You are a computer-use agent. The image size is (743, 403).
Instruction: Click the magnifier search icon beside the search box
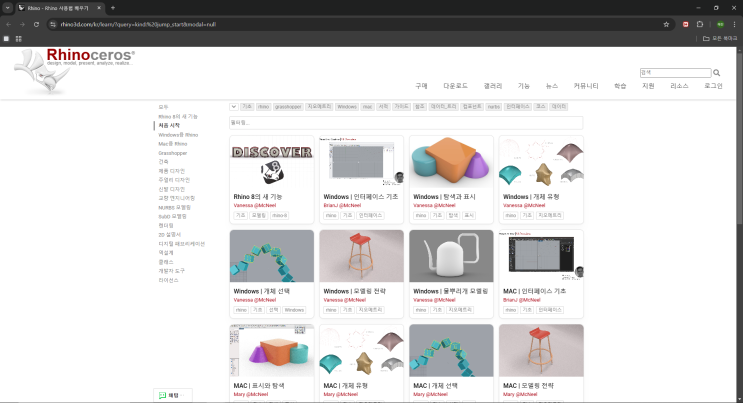coord(716,73)
